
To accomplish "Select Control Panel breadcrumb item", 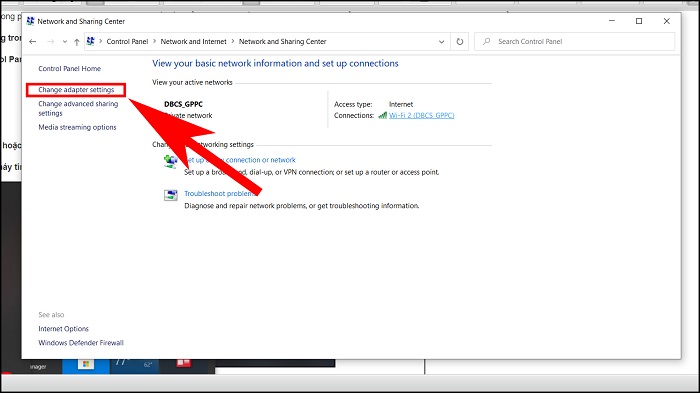I will [127, 42].
